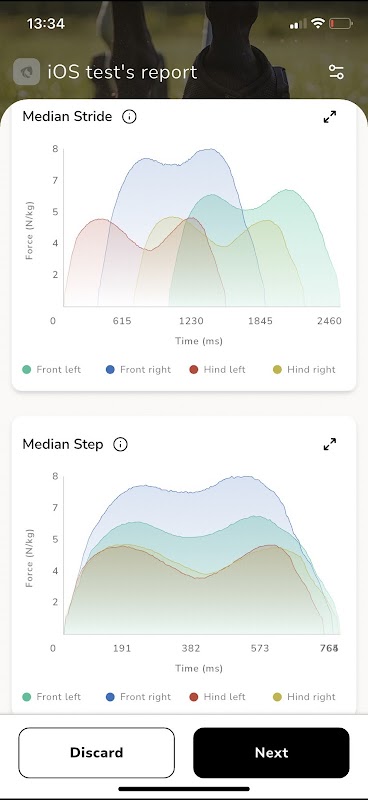Open the filter settings sliders icon

point(336,72)
